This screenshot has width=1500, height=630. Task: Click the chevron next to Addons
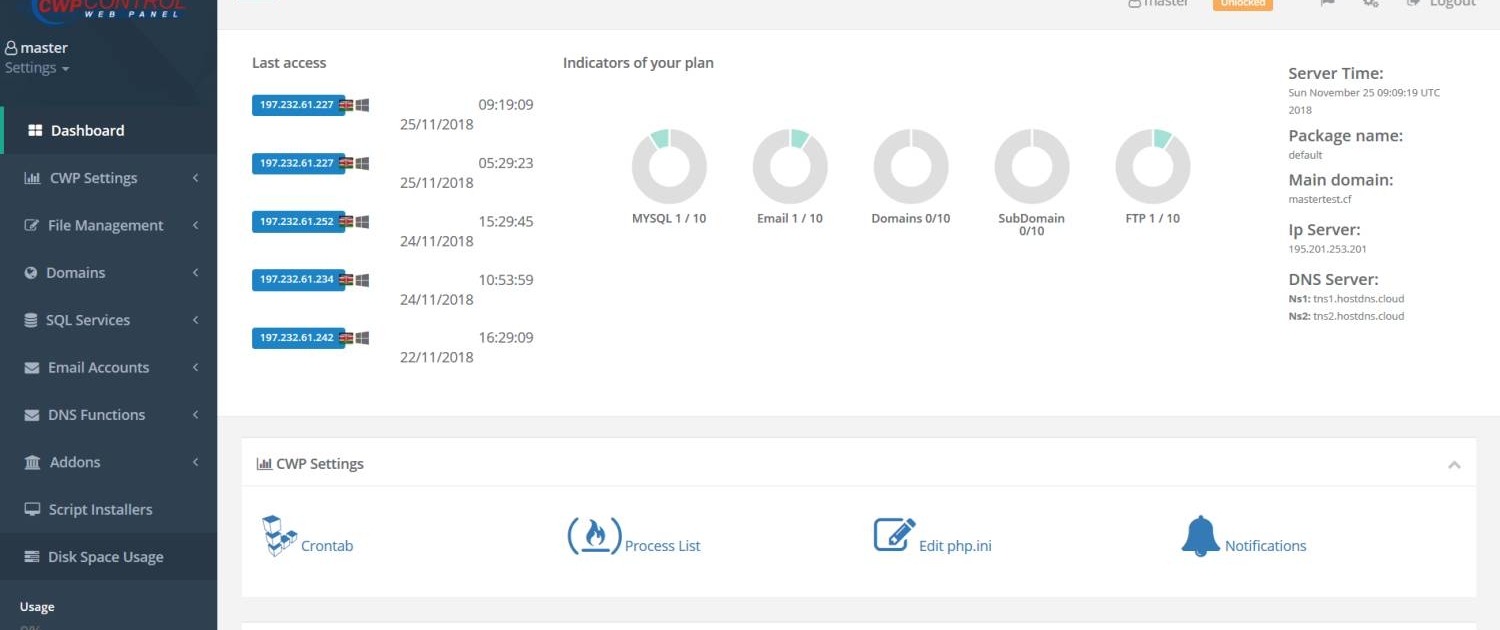pos(196,462)
